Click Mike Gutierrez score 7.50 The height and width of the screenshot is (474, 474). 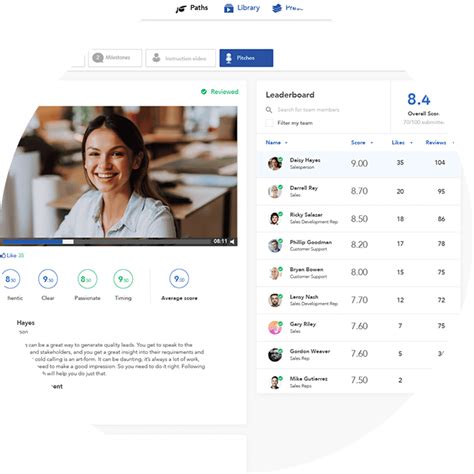[x=359, y=380]
